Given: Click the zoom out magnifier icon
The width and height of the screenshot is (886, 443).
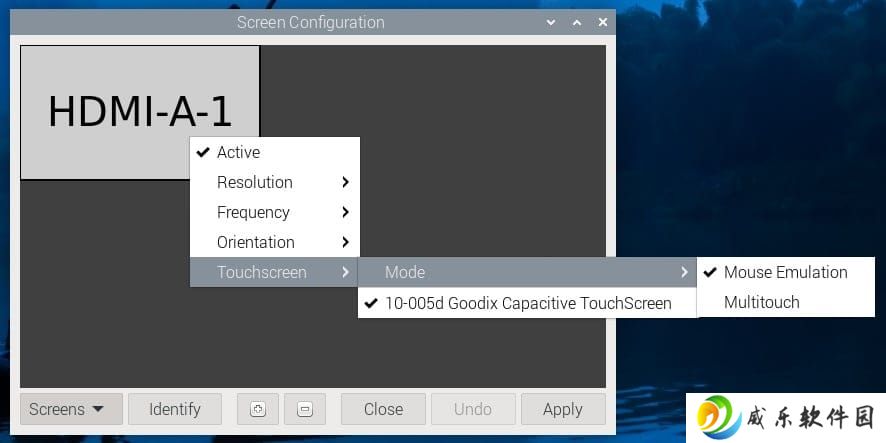Looking at the screenshot, I should (305, 409).
